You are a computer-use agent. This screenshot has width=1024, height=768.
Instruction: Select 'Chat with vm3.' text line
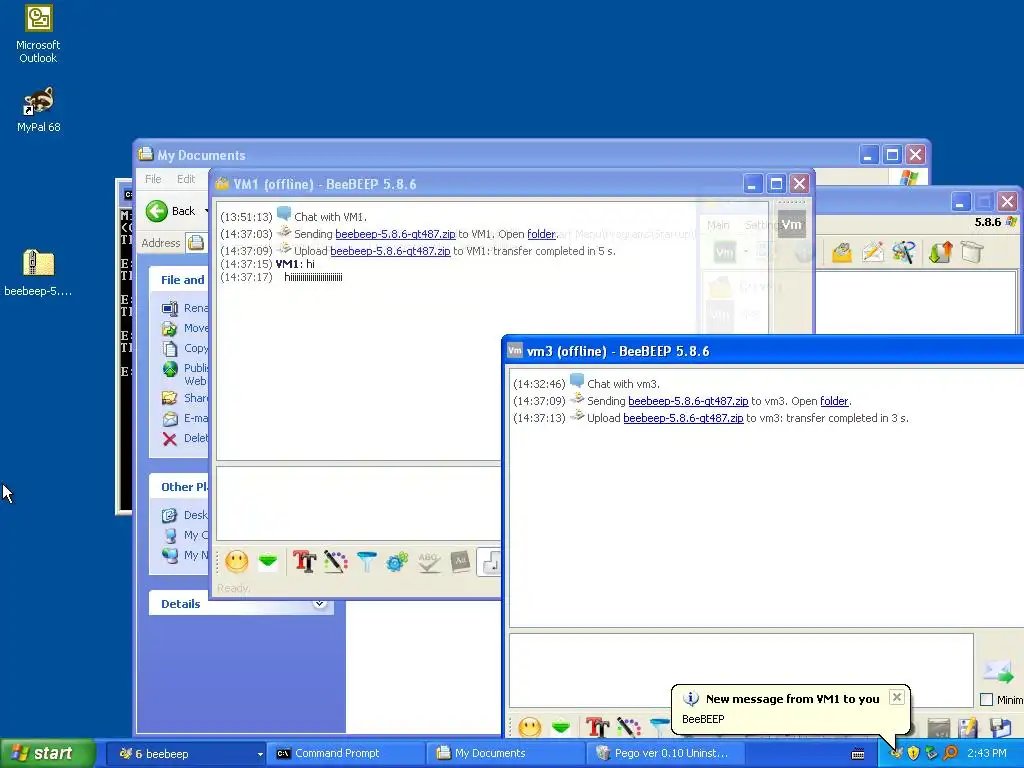coord(623,384)
